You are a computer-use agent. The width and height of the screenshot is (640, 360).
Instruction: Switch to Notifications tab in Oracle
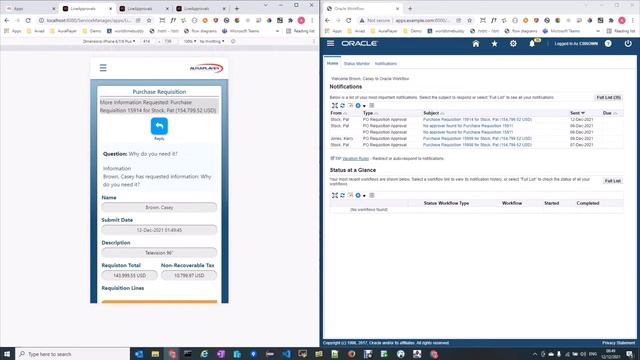[x=386, y=64]
